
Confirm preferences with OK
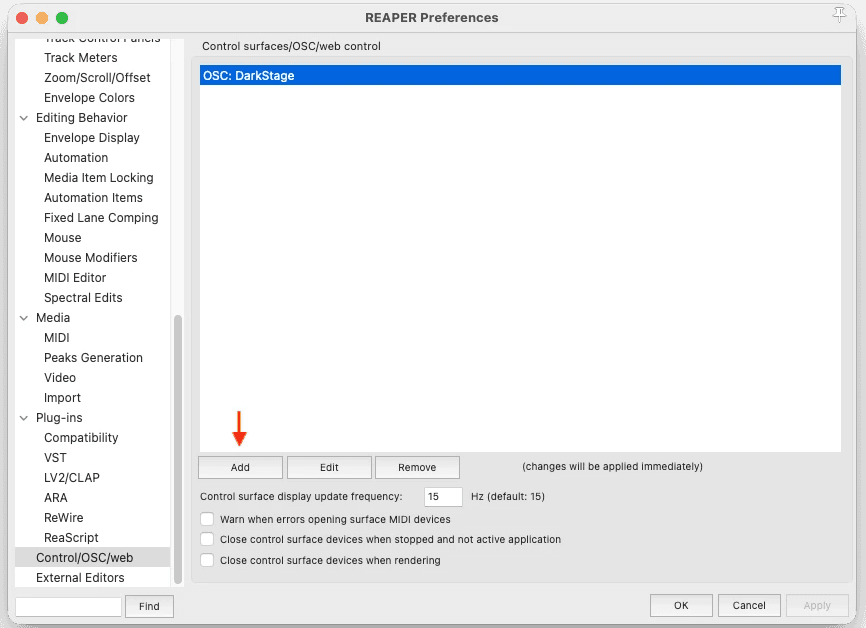(x=681, y=605)
